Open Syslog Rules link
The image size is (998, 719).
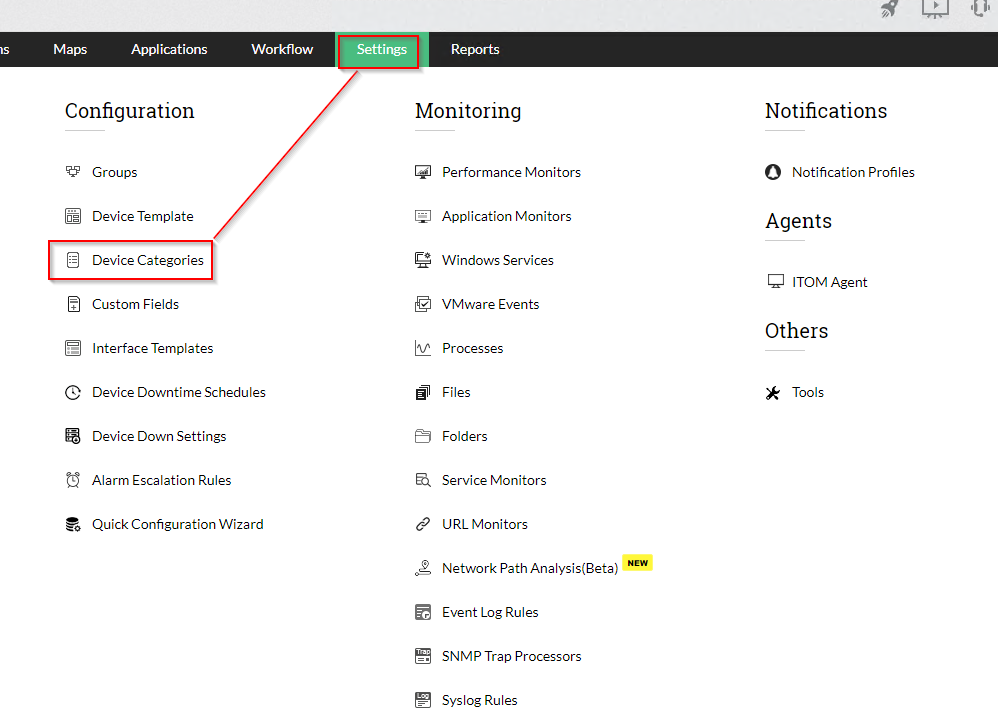pos(479,700)
